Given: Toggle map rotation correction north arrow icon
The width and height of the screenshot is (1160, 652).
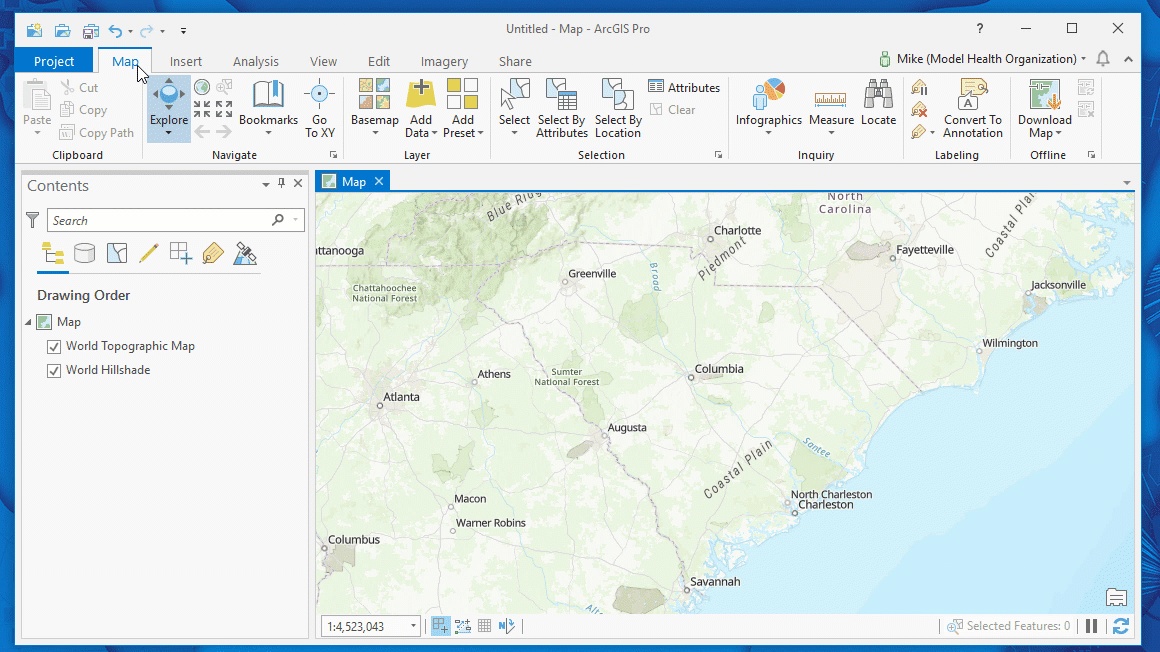Looking at the screenshot, I should (x=507, y=626).
